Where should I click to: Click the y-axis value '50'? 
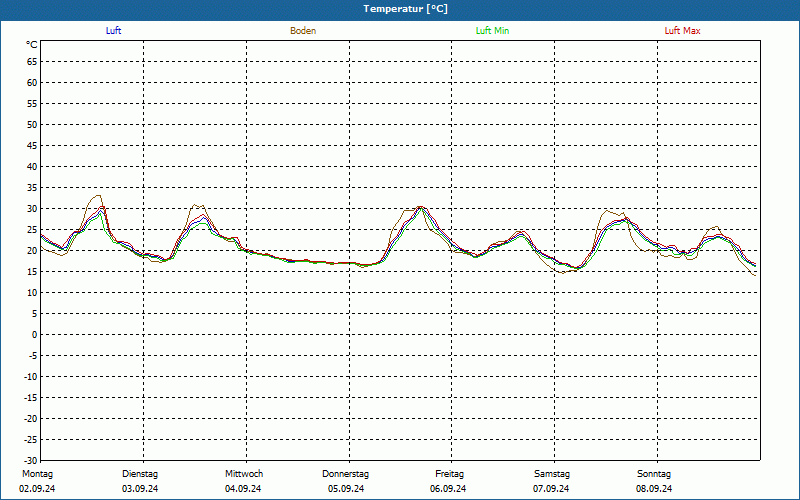pyautogui.click(x=32, y=124)
